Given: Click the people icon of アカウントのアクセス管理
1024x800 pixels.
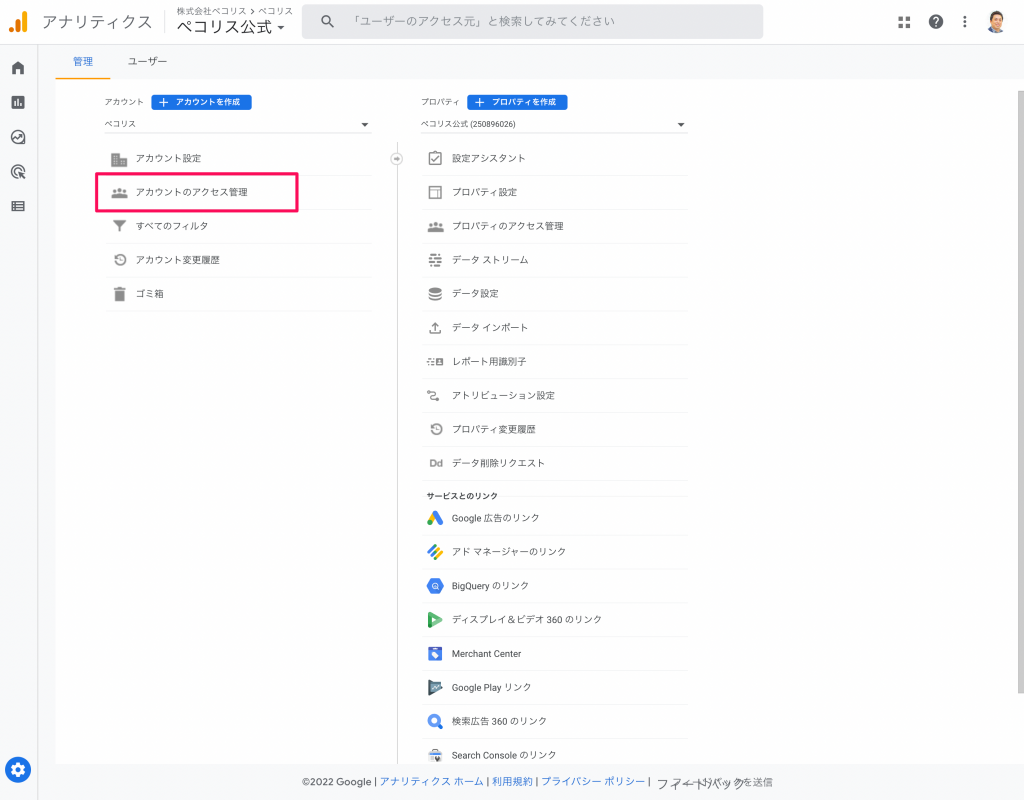Looking at the screenshot, I should point(119,193).
